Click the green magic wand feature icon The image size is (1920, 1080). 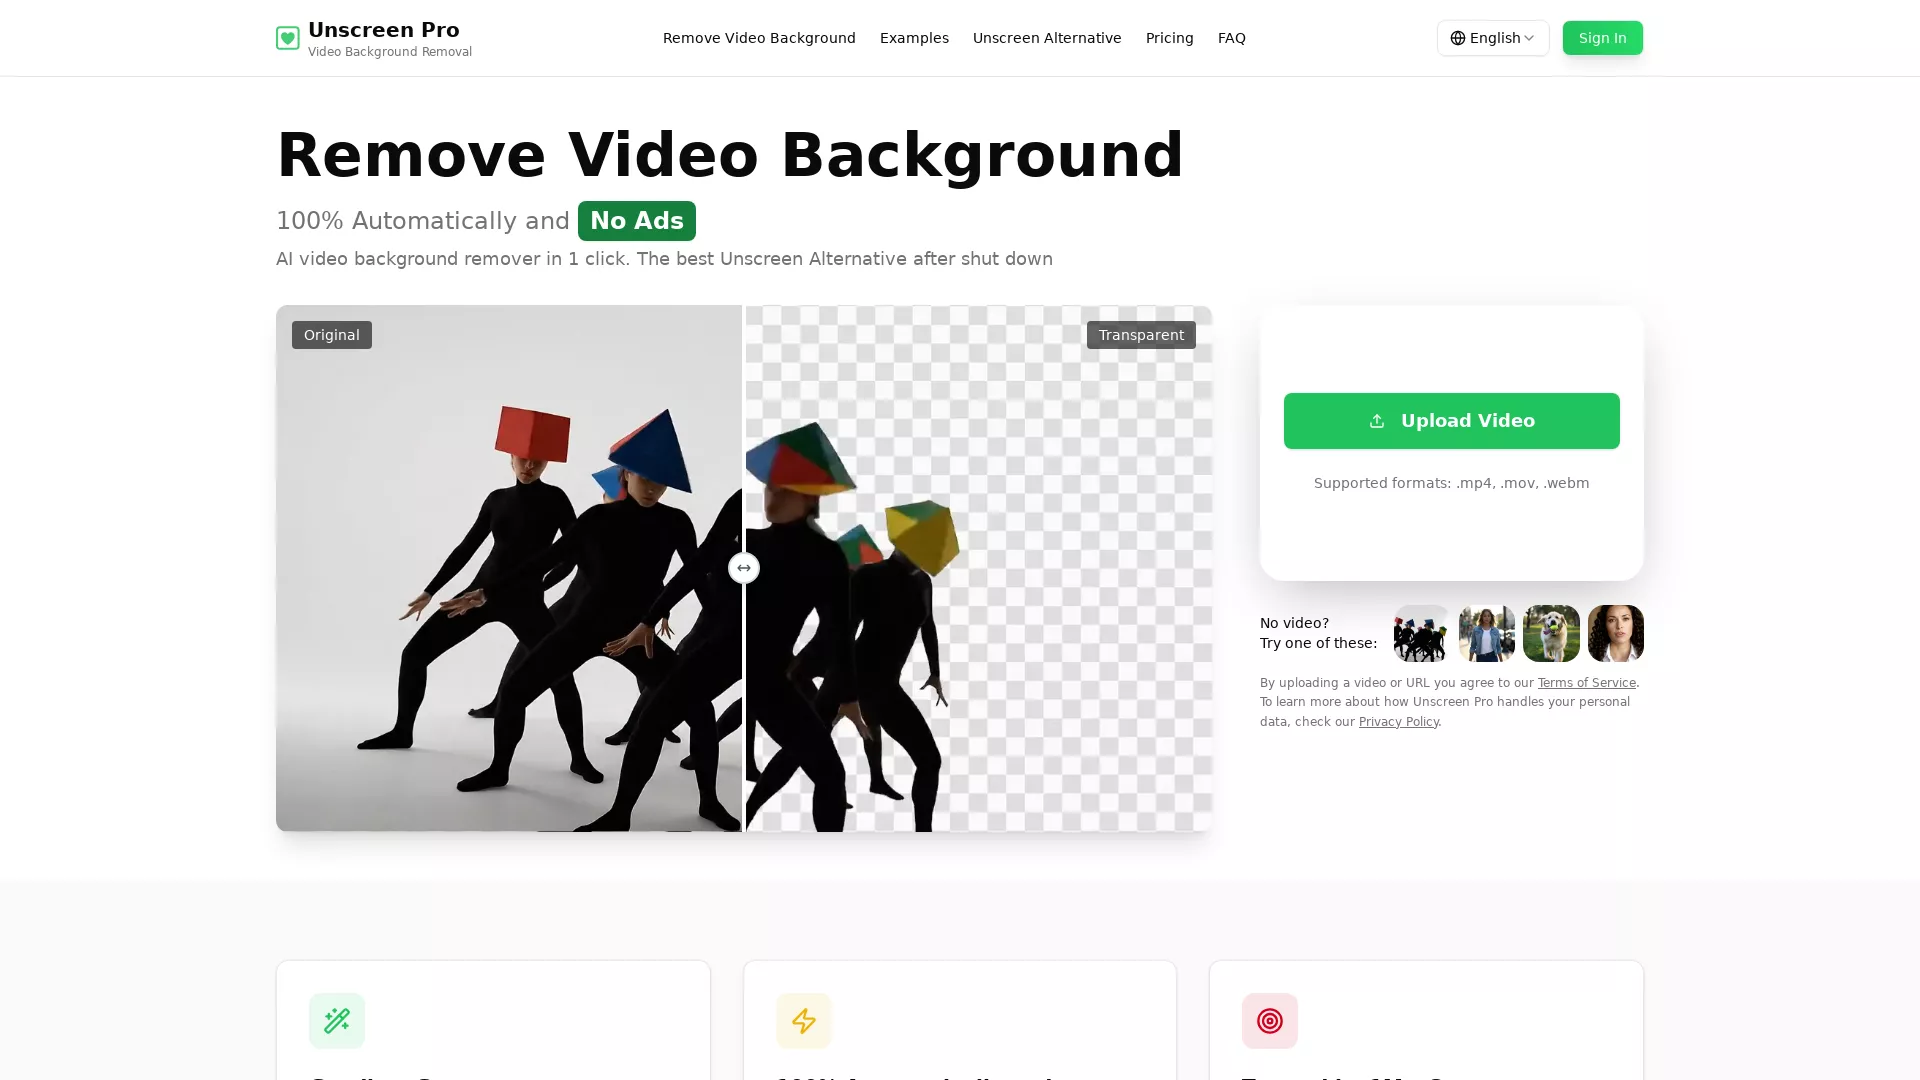[x=337, y=1021]
